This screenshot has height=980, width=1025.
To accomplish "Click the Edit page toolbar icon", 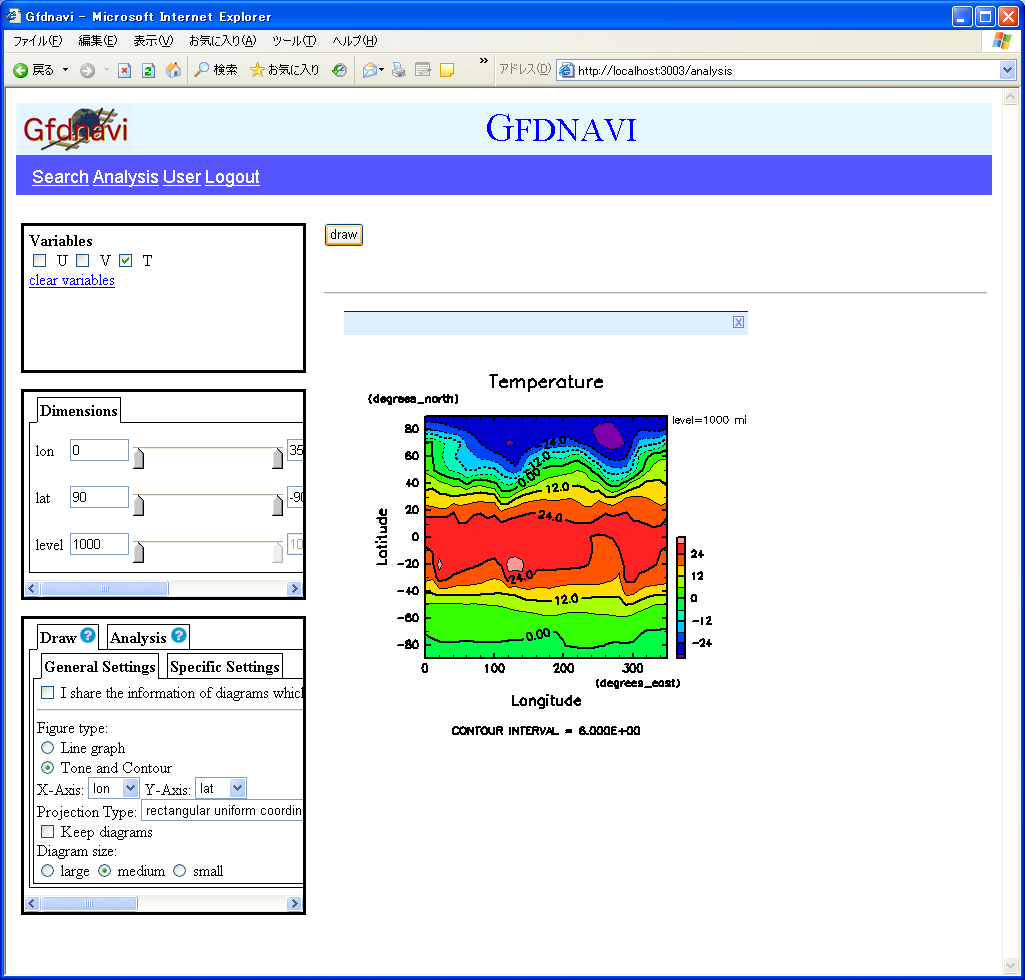I will click(423, 70).
